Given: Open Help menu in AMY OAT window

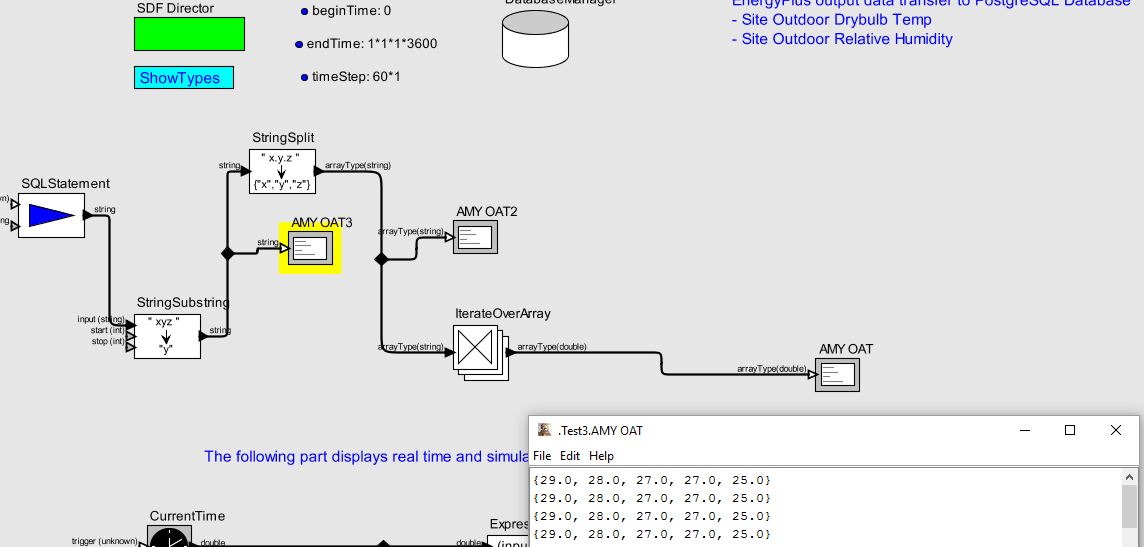Looking at the screenshot, I should point(601,456).
